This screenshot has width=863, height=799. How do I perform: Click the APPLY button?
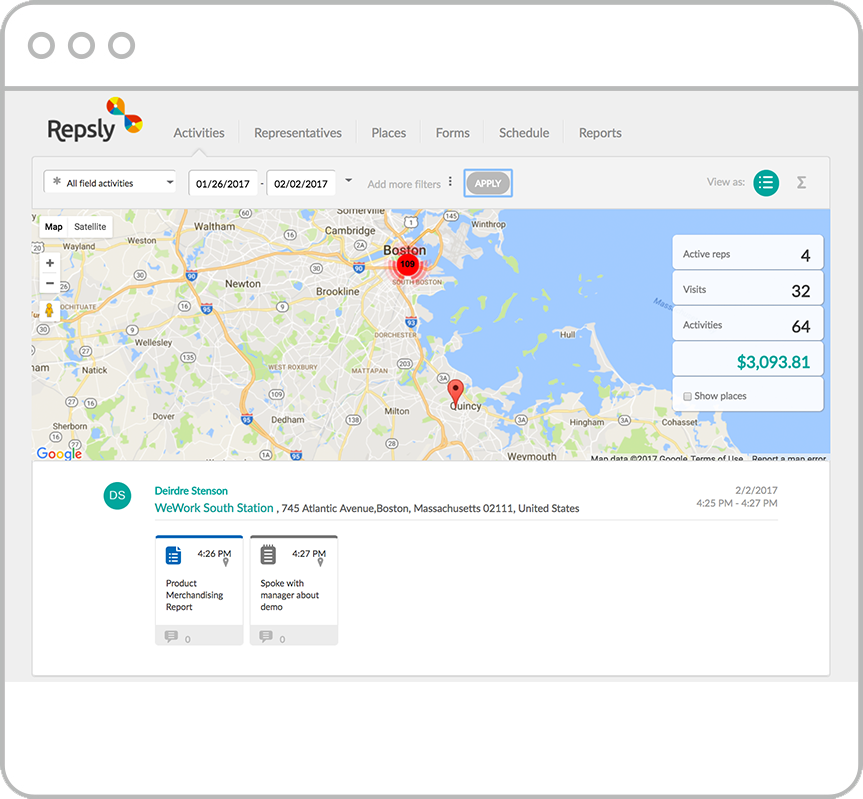pos(488,183)
